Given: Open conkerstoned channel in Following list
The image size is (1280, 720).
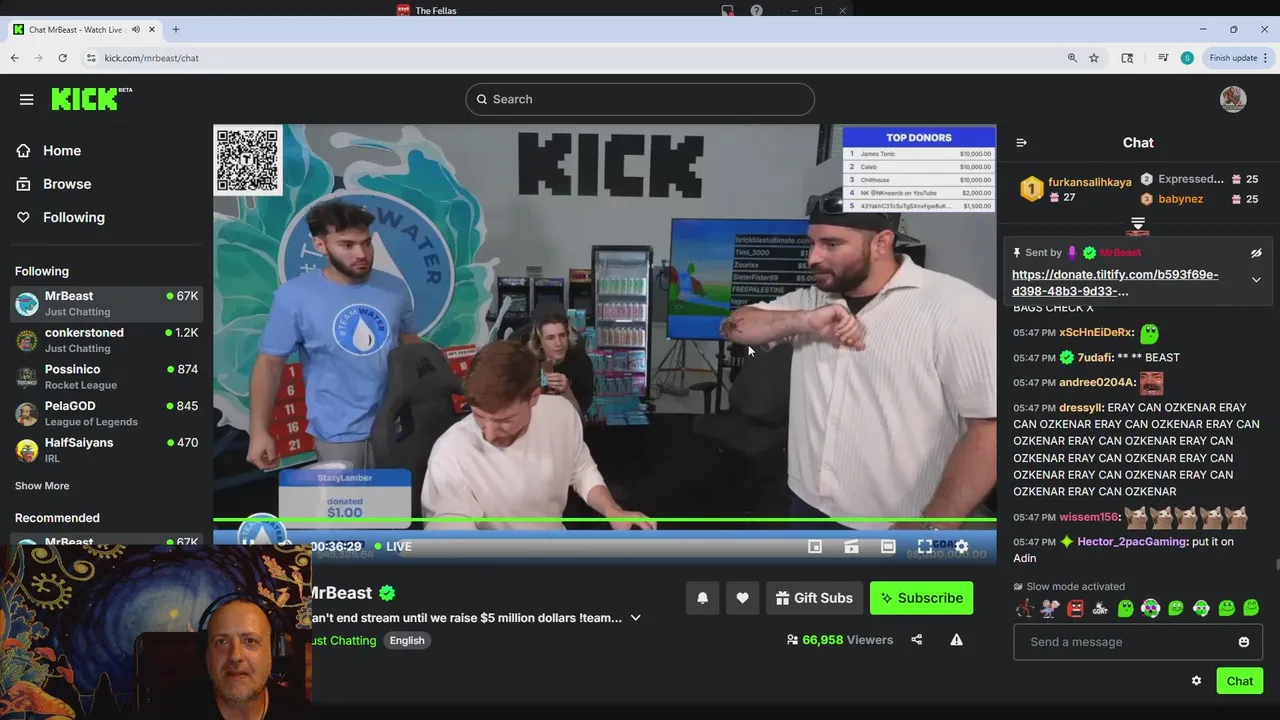Looking at the screenshot, I should pos(106,340).
